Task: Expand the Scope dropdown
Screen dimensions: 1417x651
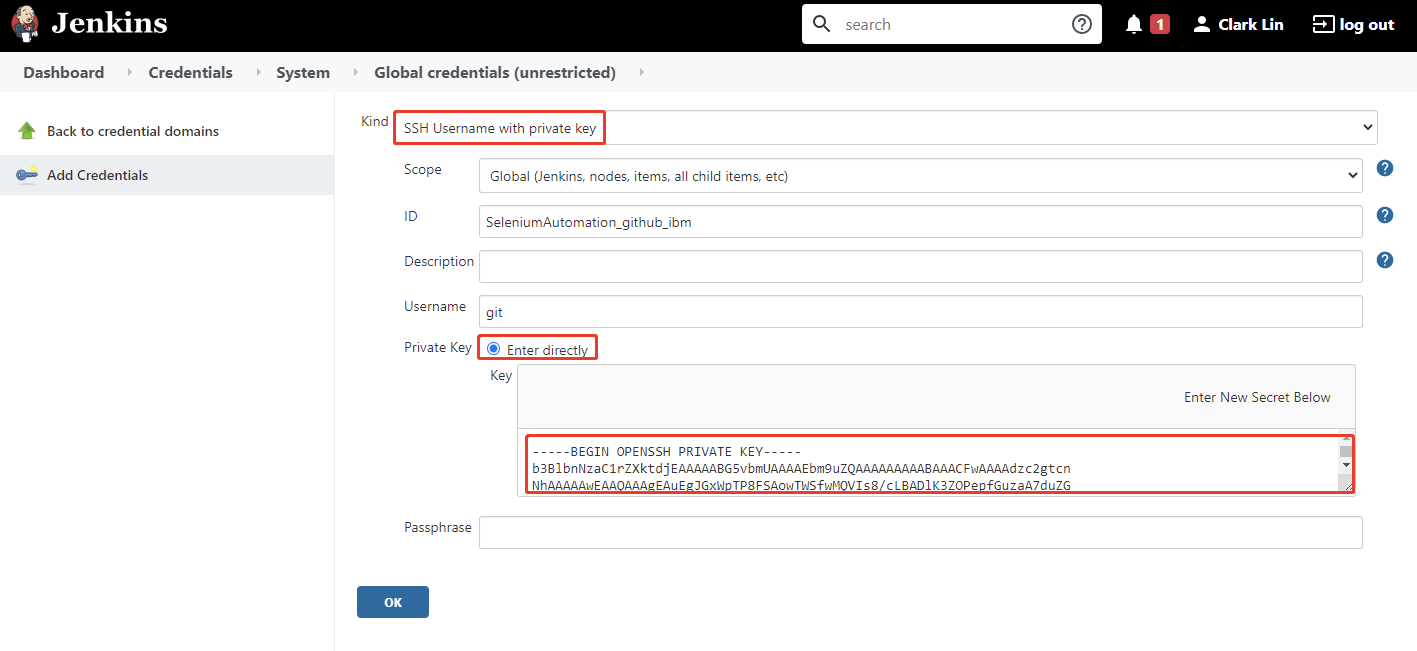Action: click(x=920, y=176)
